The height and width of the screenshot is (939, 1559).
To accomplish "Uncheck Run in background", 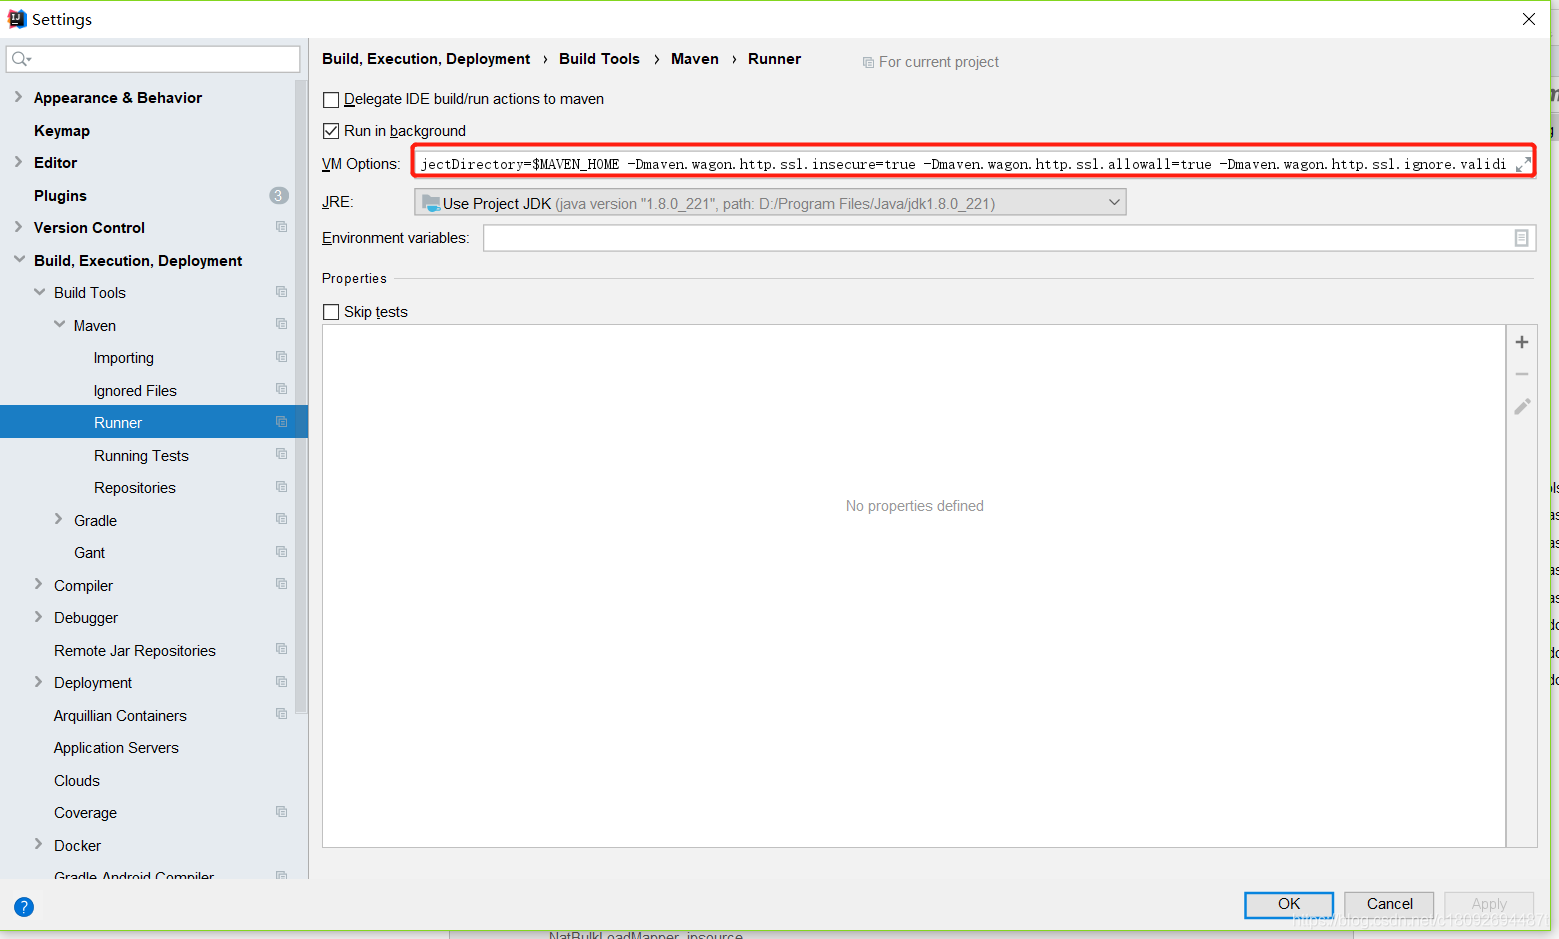I will click(x=331, y=131).
